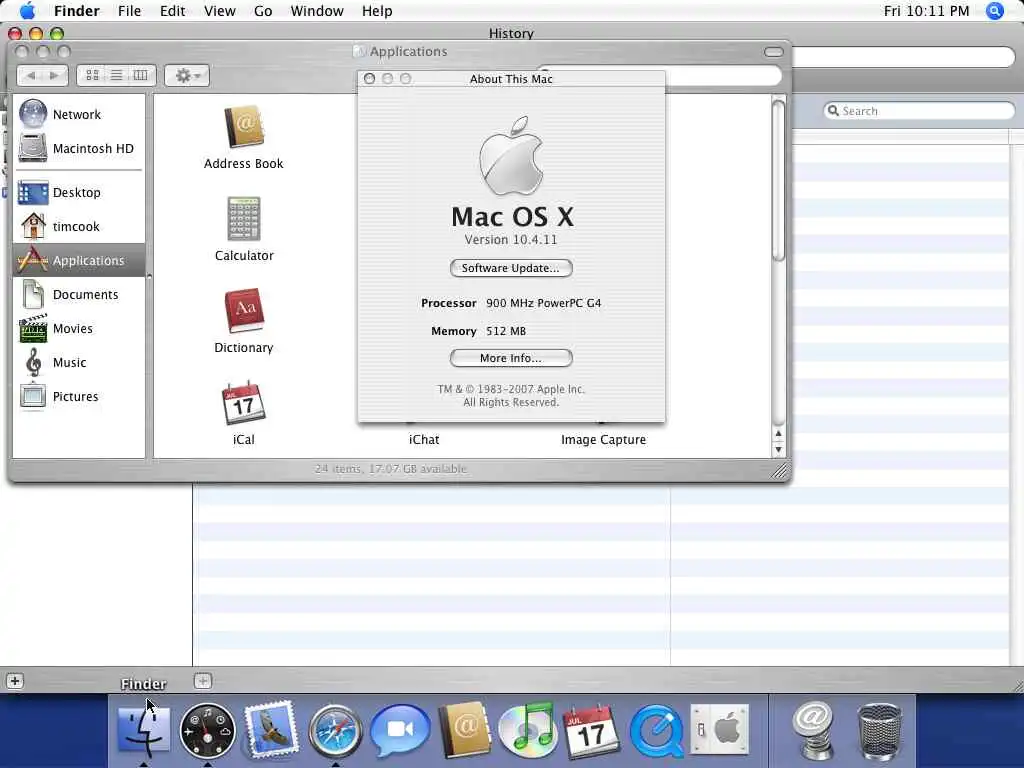
Task: Open the File menu
Action: pos(129,11)
